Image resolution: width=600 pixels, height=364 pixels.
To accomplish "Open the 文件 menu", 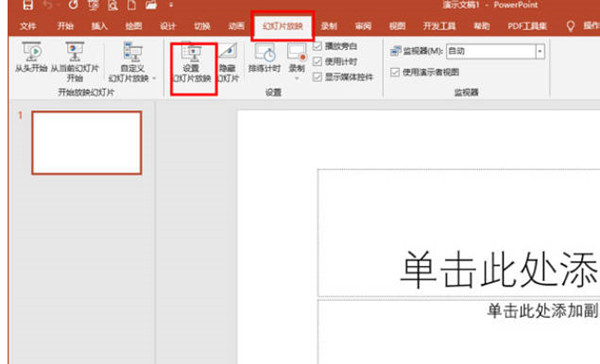I will (x=28, y=26).
